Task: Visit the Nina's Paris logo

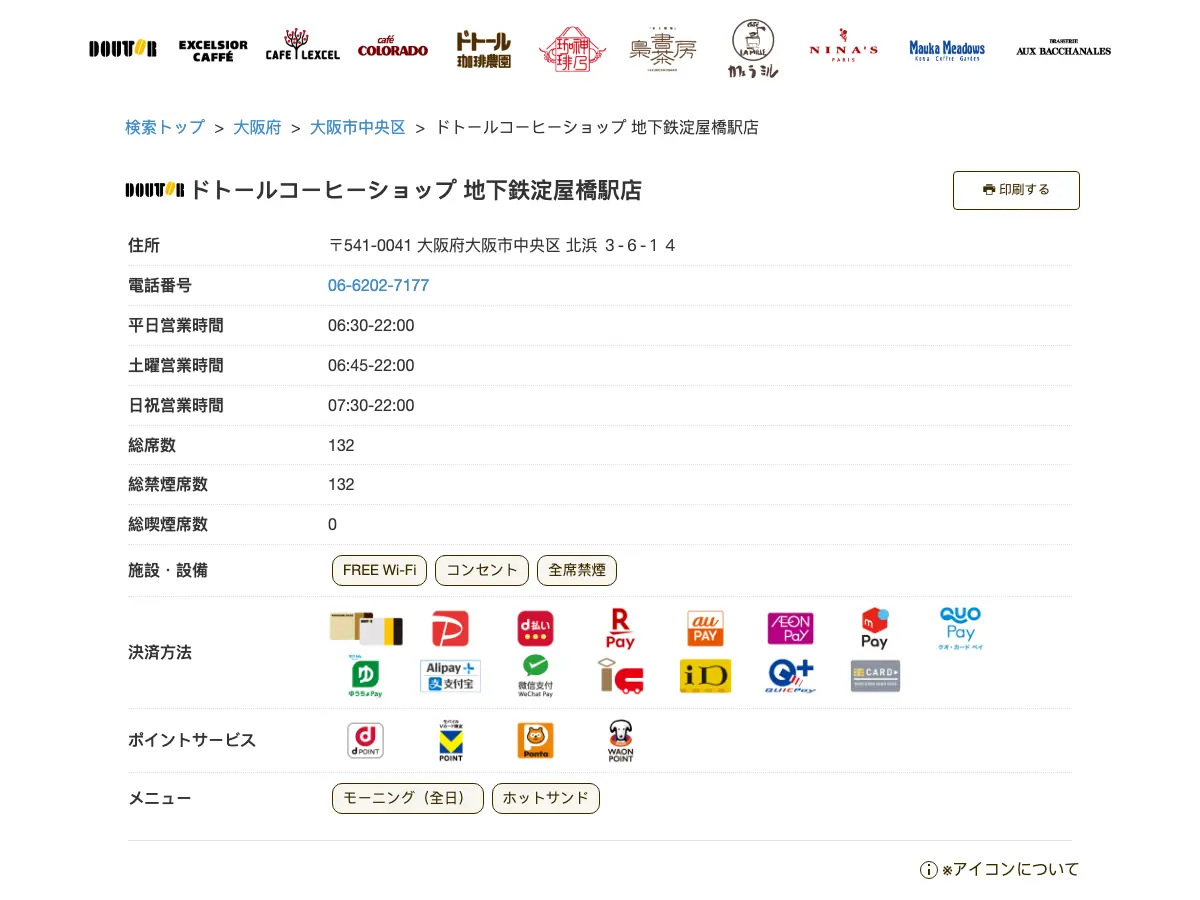Action: [x=843, y=47]
